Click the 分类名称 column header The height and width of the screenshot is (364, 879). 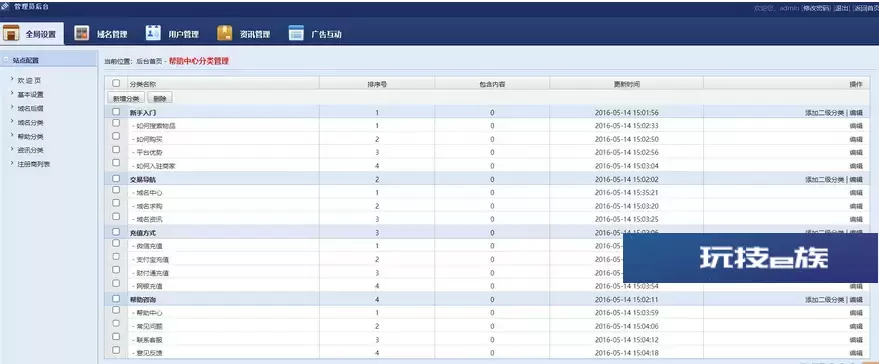(142, 84)
